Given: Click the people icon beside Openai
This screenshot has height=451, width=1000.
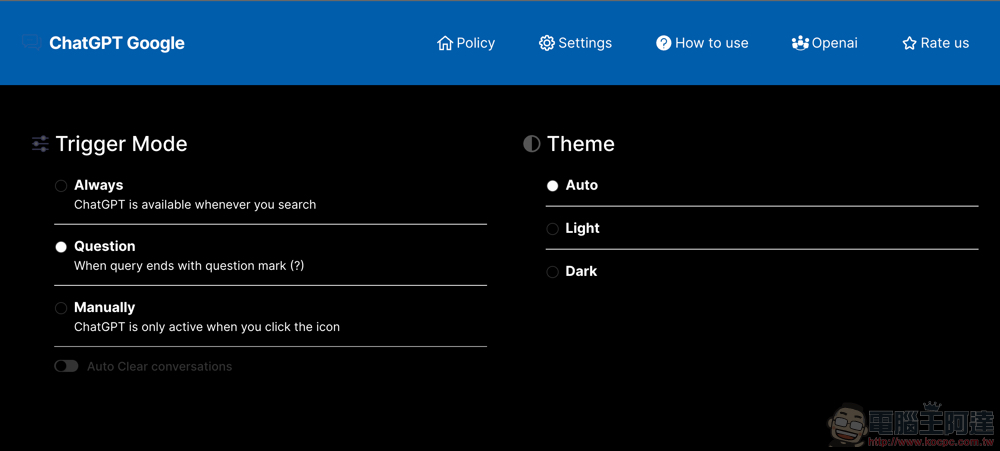Looking at the screenshot, I should (800, 43).
